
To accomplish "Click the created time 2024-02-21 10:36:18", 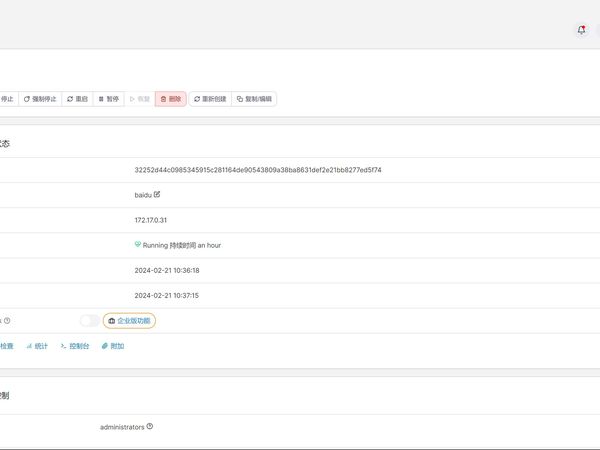I will click(x=167, y=271).
